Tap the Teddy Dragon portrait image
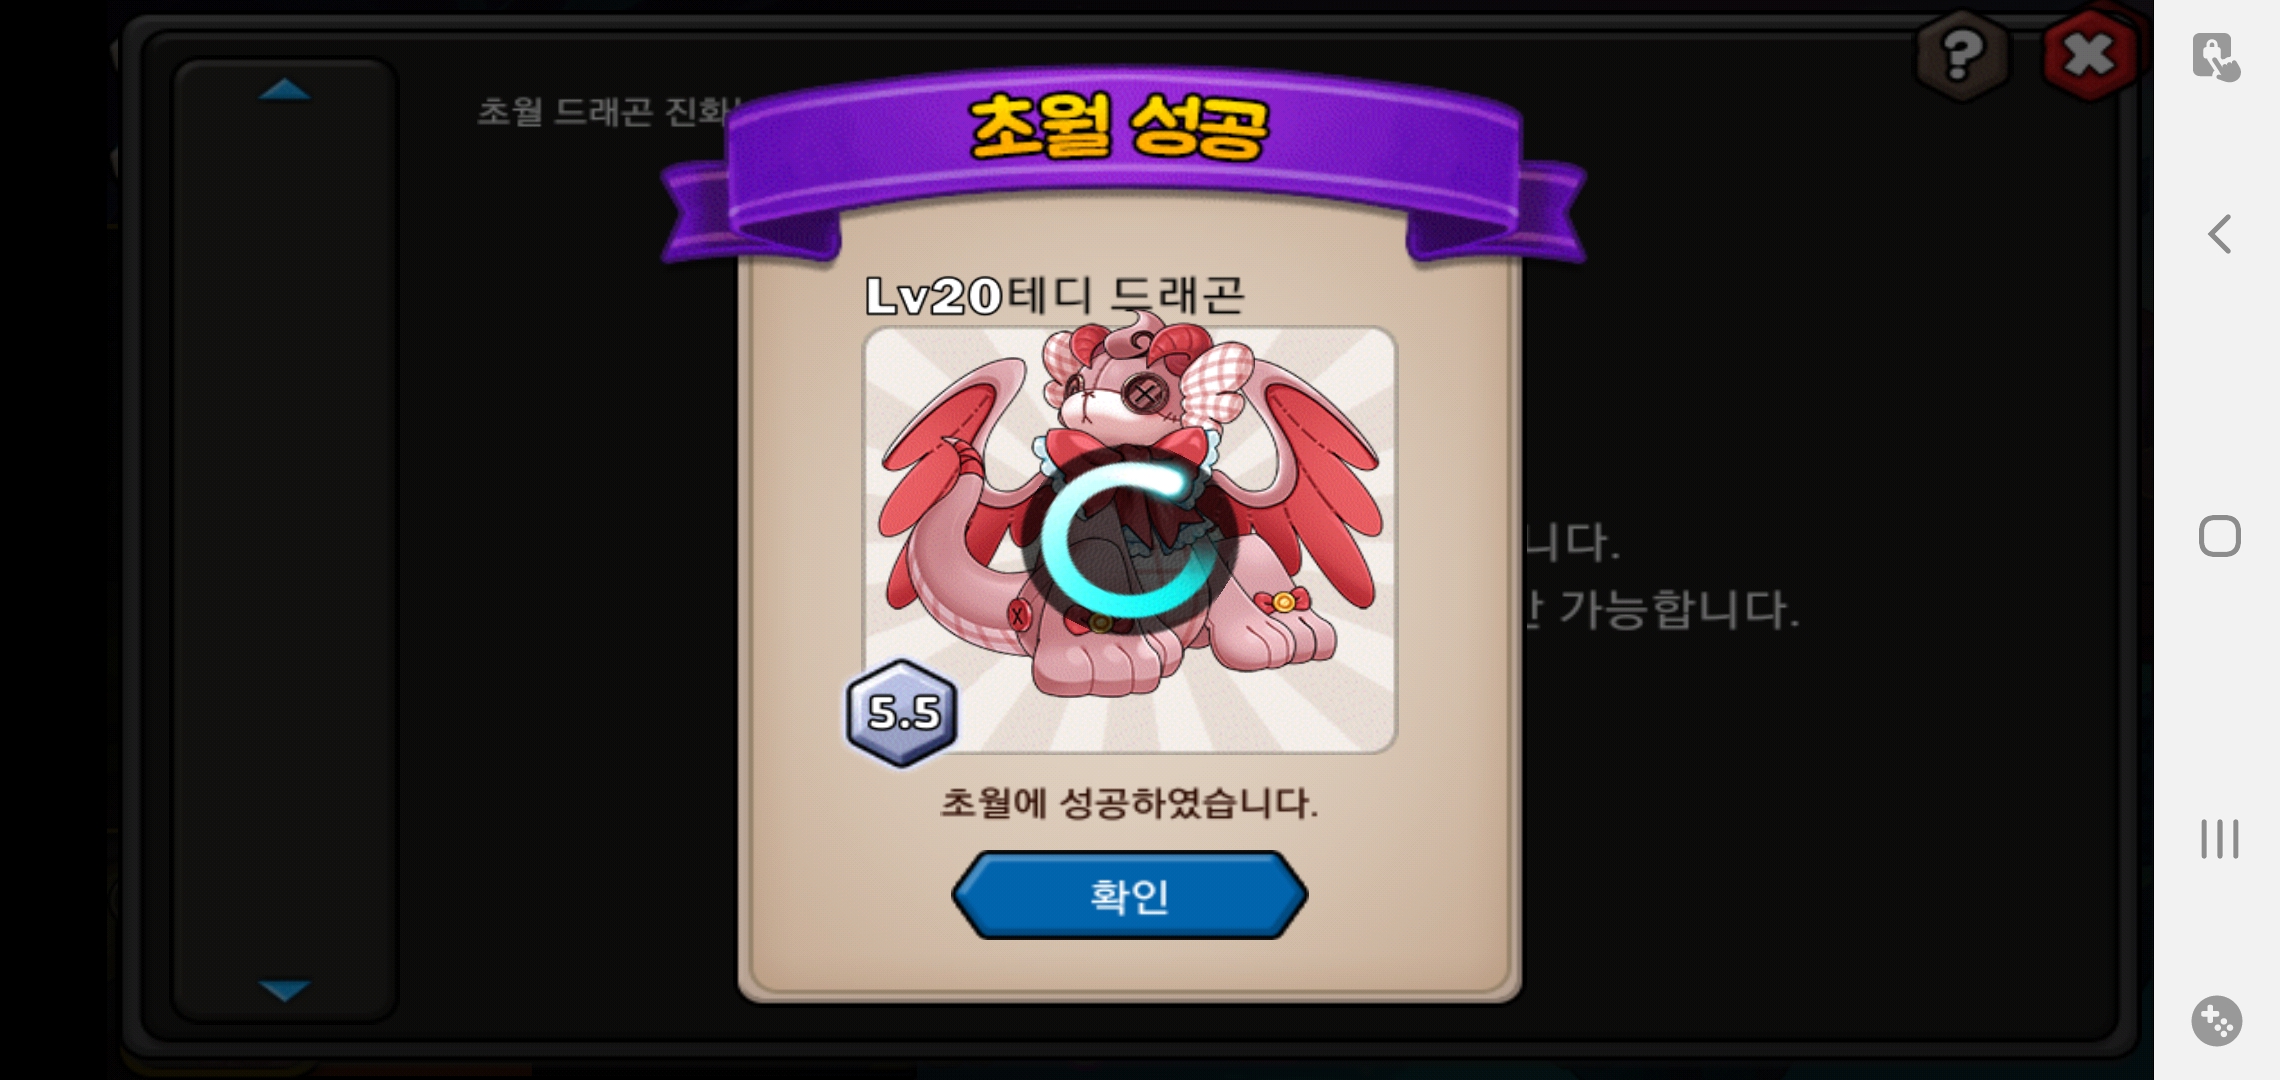The image size is (2280, 1080). point(1129,540)
